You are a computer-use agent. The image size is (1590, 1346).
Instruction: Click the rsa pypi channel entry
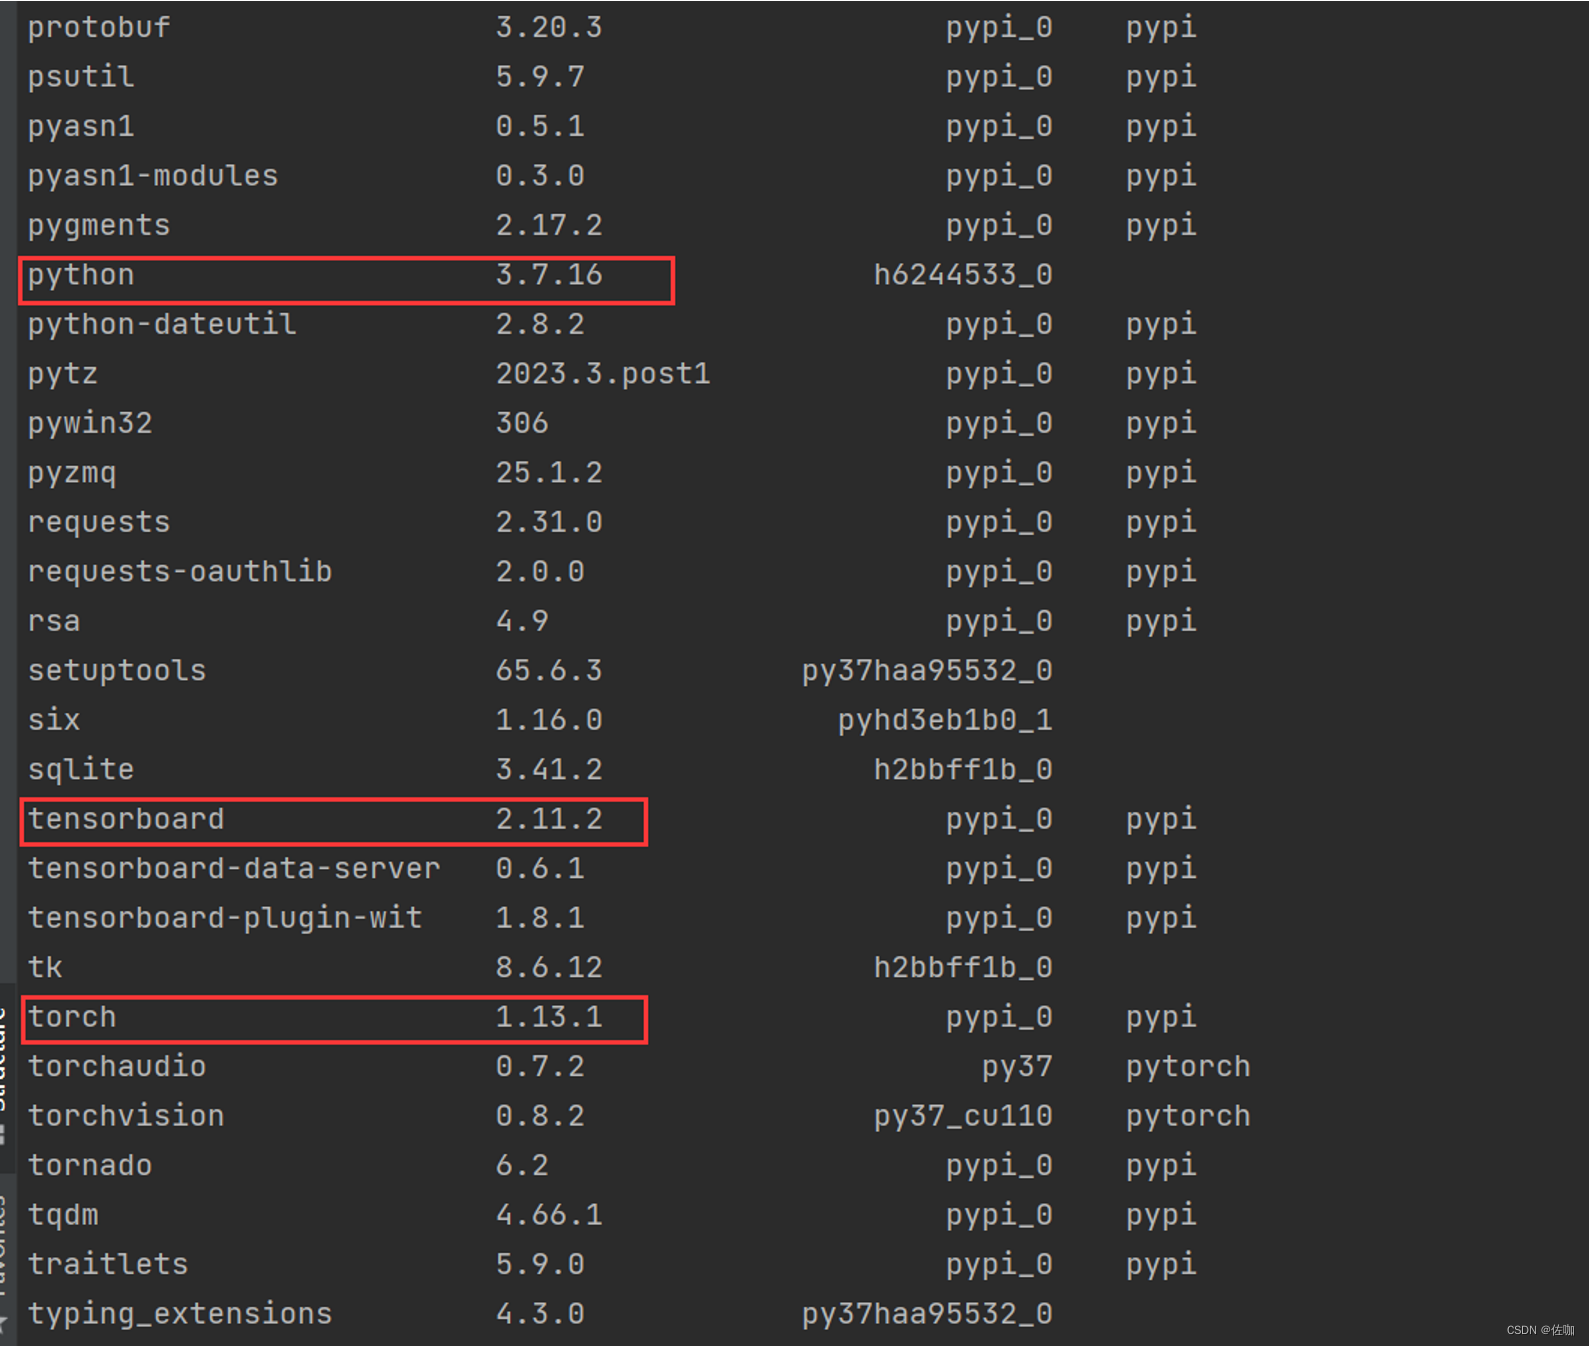(x=1161, y=622)
